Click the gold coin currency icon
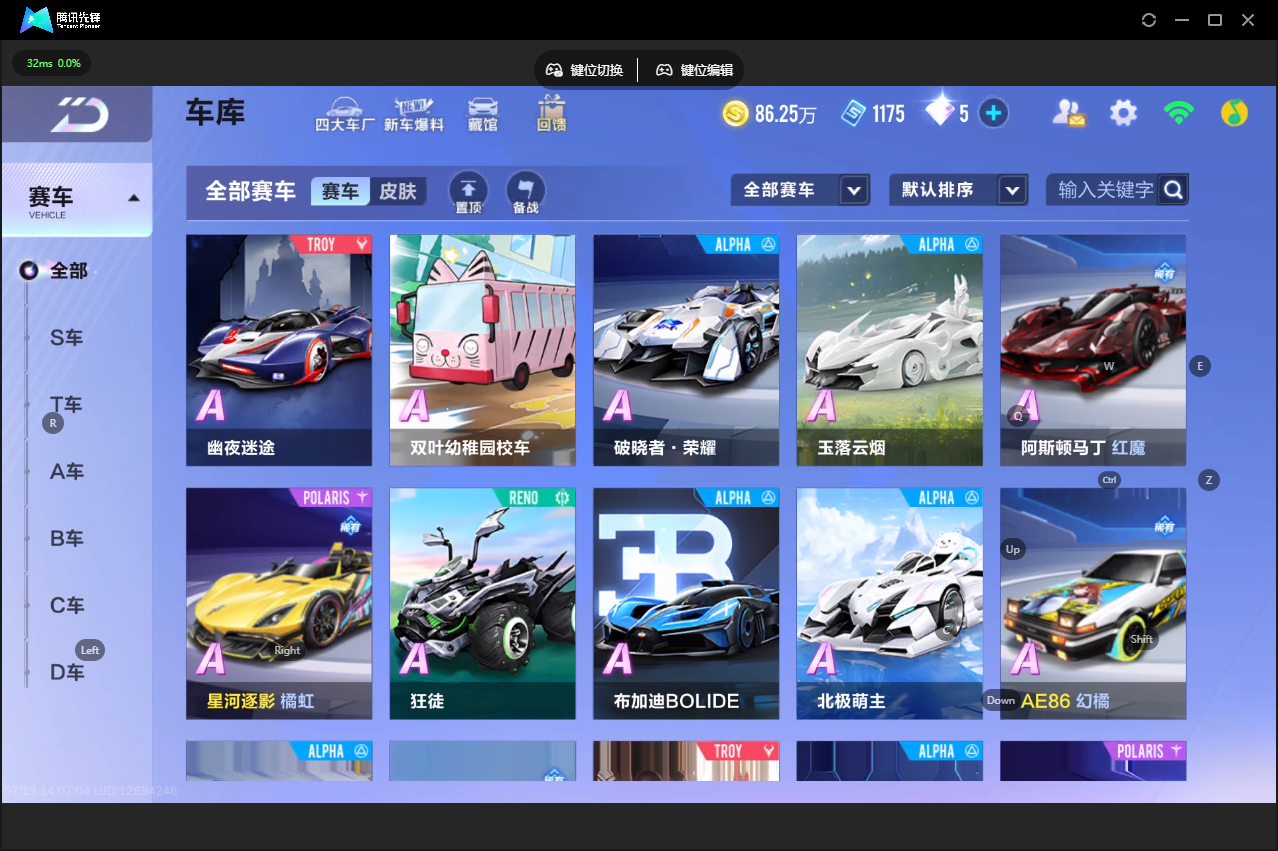 coord(736,113)
